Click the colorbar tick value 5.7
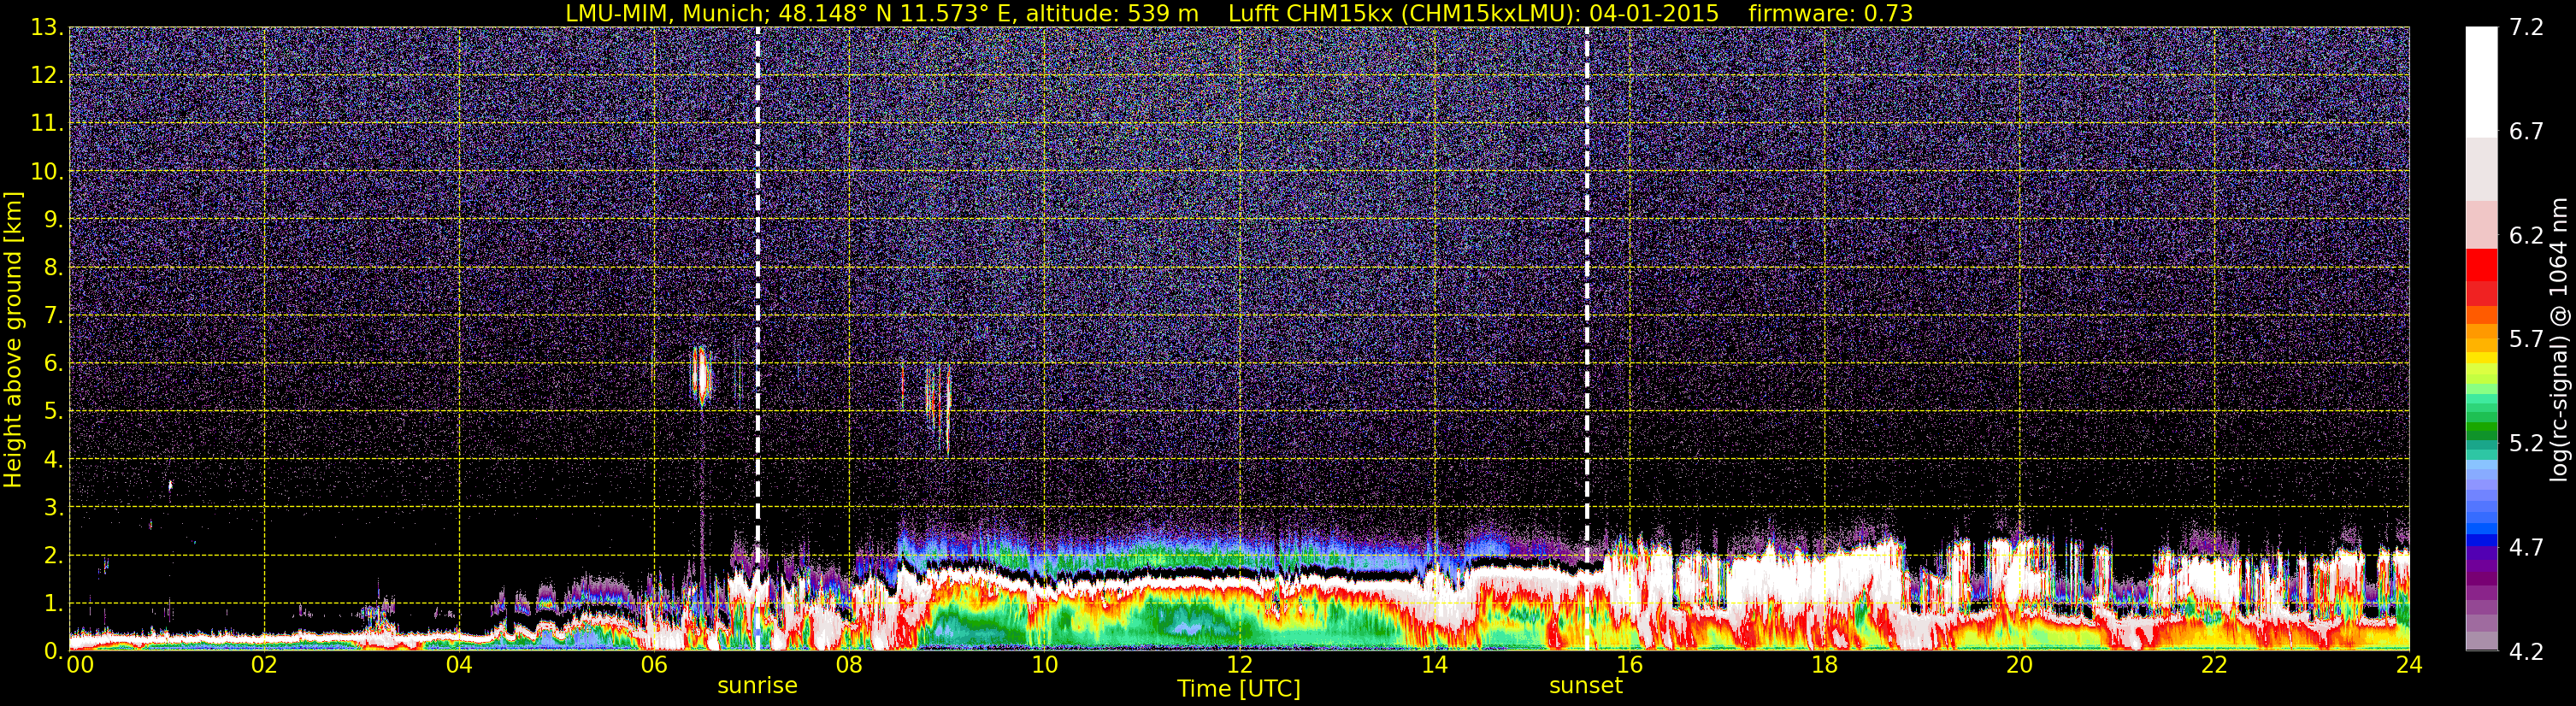 [2526, 339]
